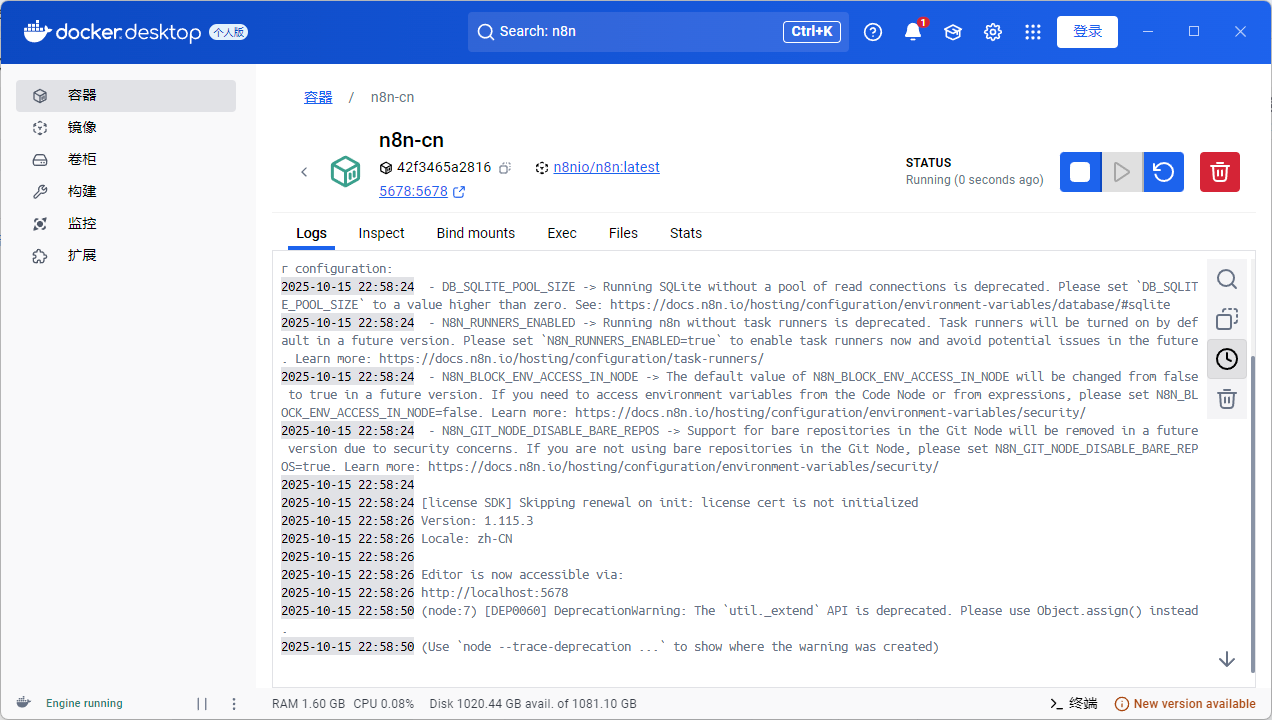Open the Volumes (卷柜) sidebar item

coord(126,160)
